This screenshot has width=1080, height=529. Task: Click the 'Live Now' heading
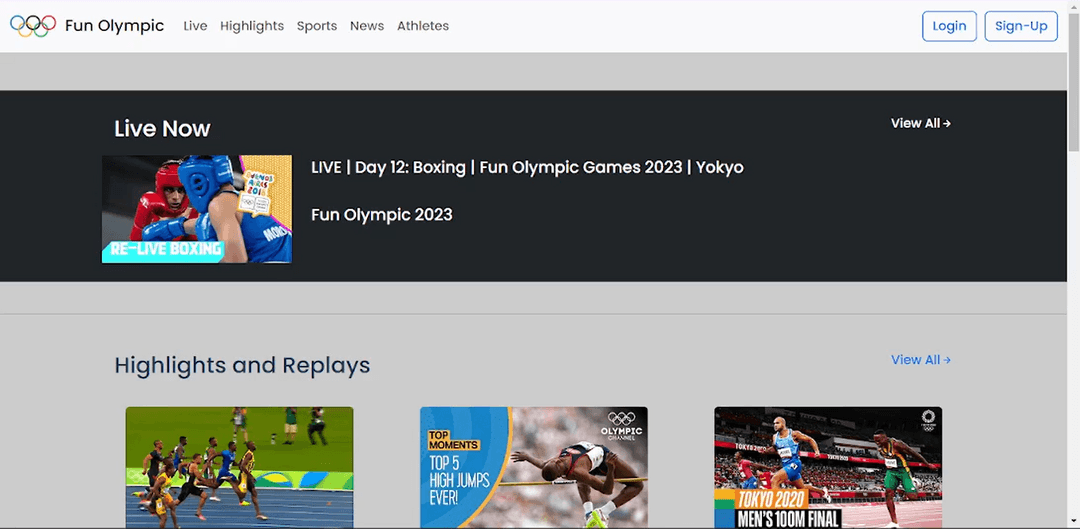point(163,129)
